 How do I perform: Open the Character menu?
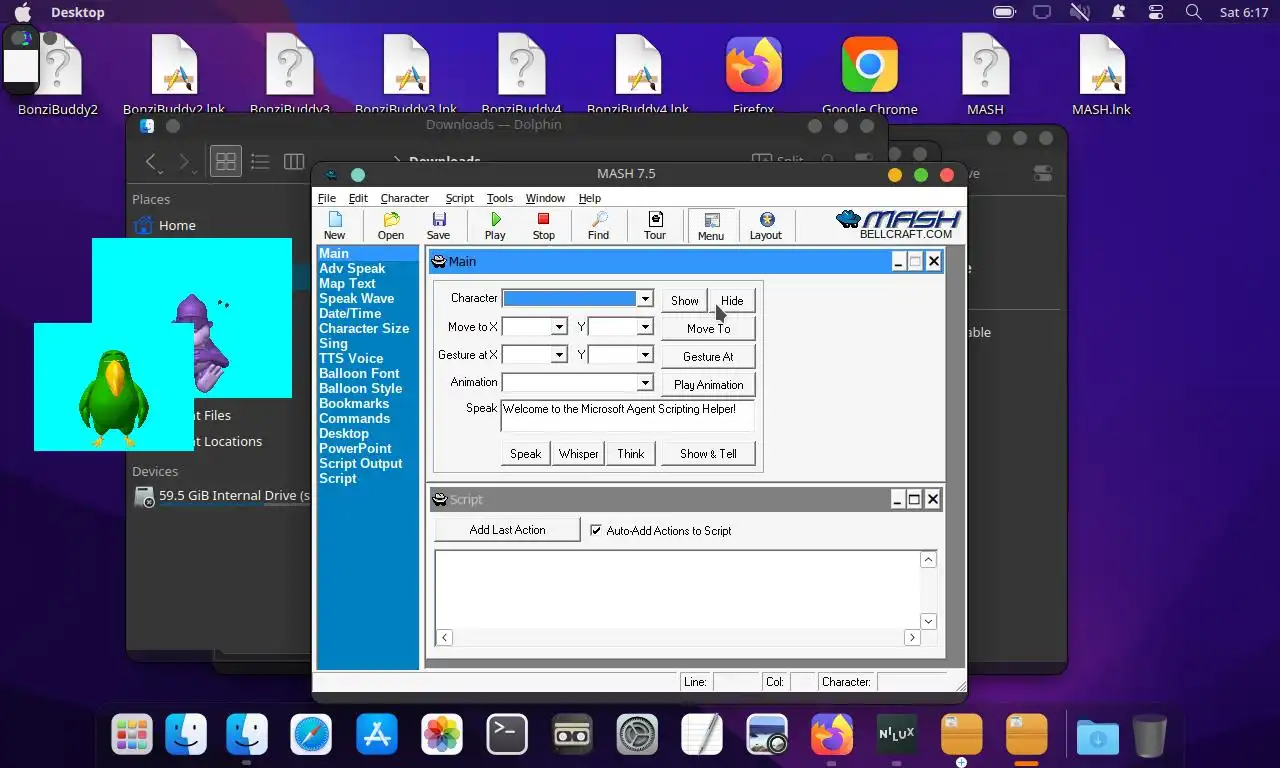point(404,198)
